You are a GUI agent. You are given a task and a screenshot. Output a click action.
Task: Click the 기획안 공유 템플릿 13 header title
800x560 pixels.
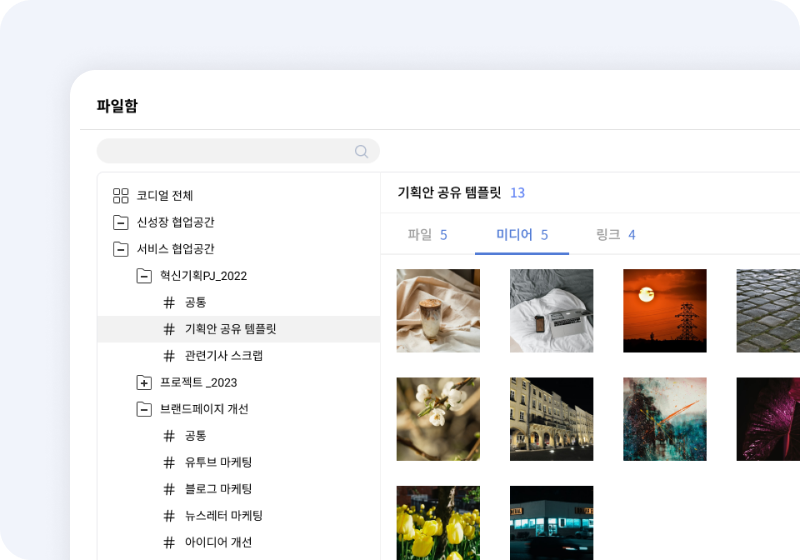pyautogui.click(x=461, y=193)
